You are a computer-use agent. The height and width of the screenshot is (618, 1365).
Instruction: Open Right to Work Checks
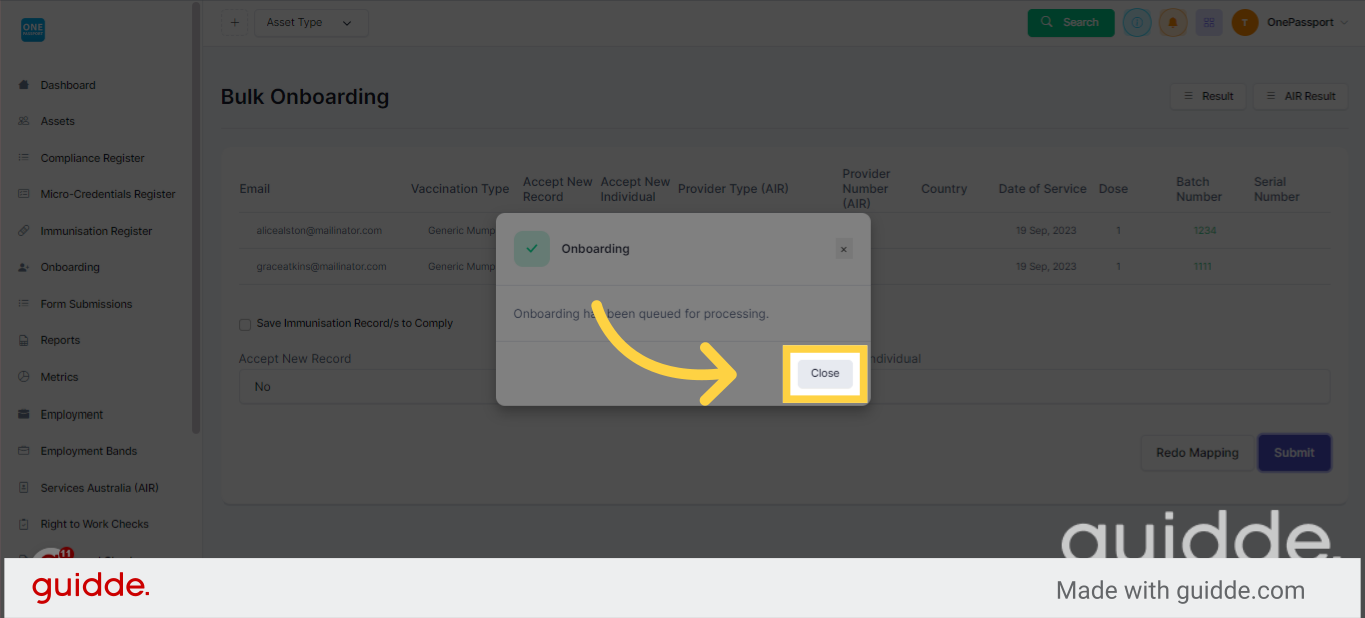[94, 524]
